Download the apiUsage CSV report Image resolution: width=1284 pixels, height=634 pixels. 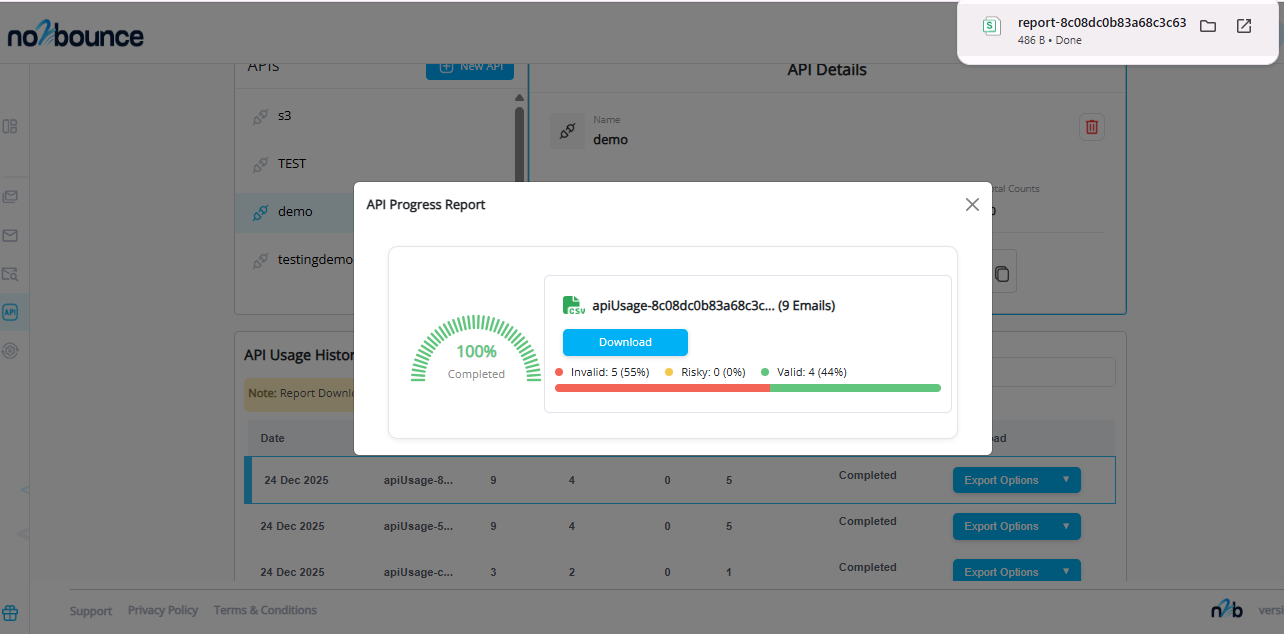(625, 342)
